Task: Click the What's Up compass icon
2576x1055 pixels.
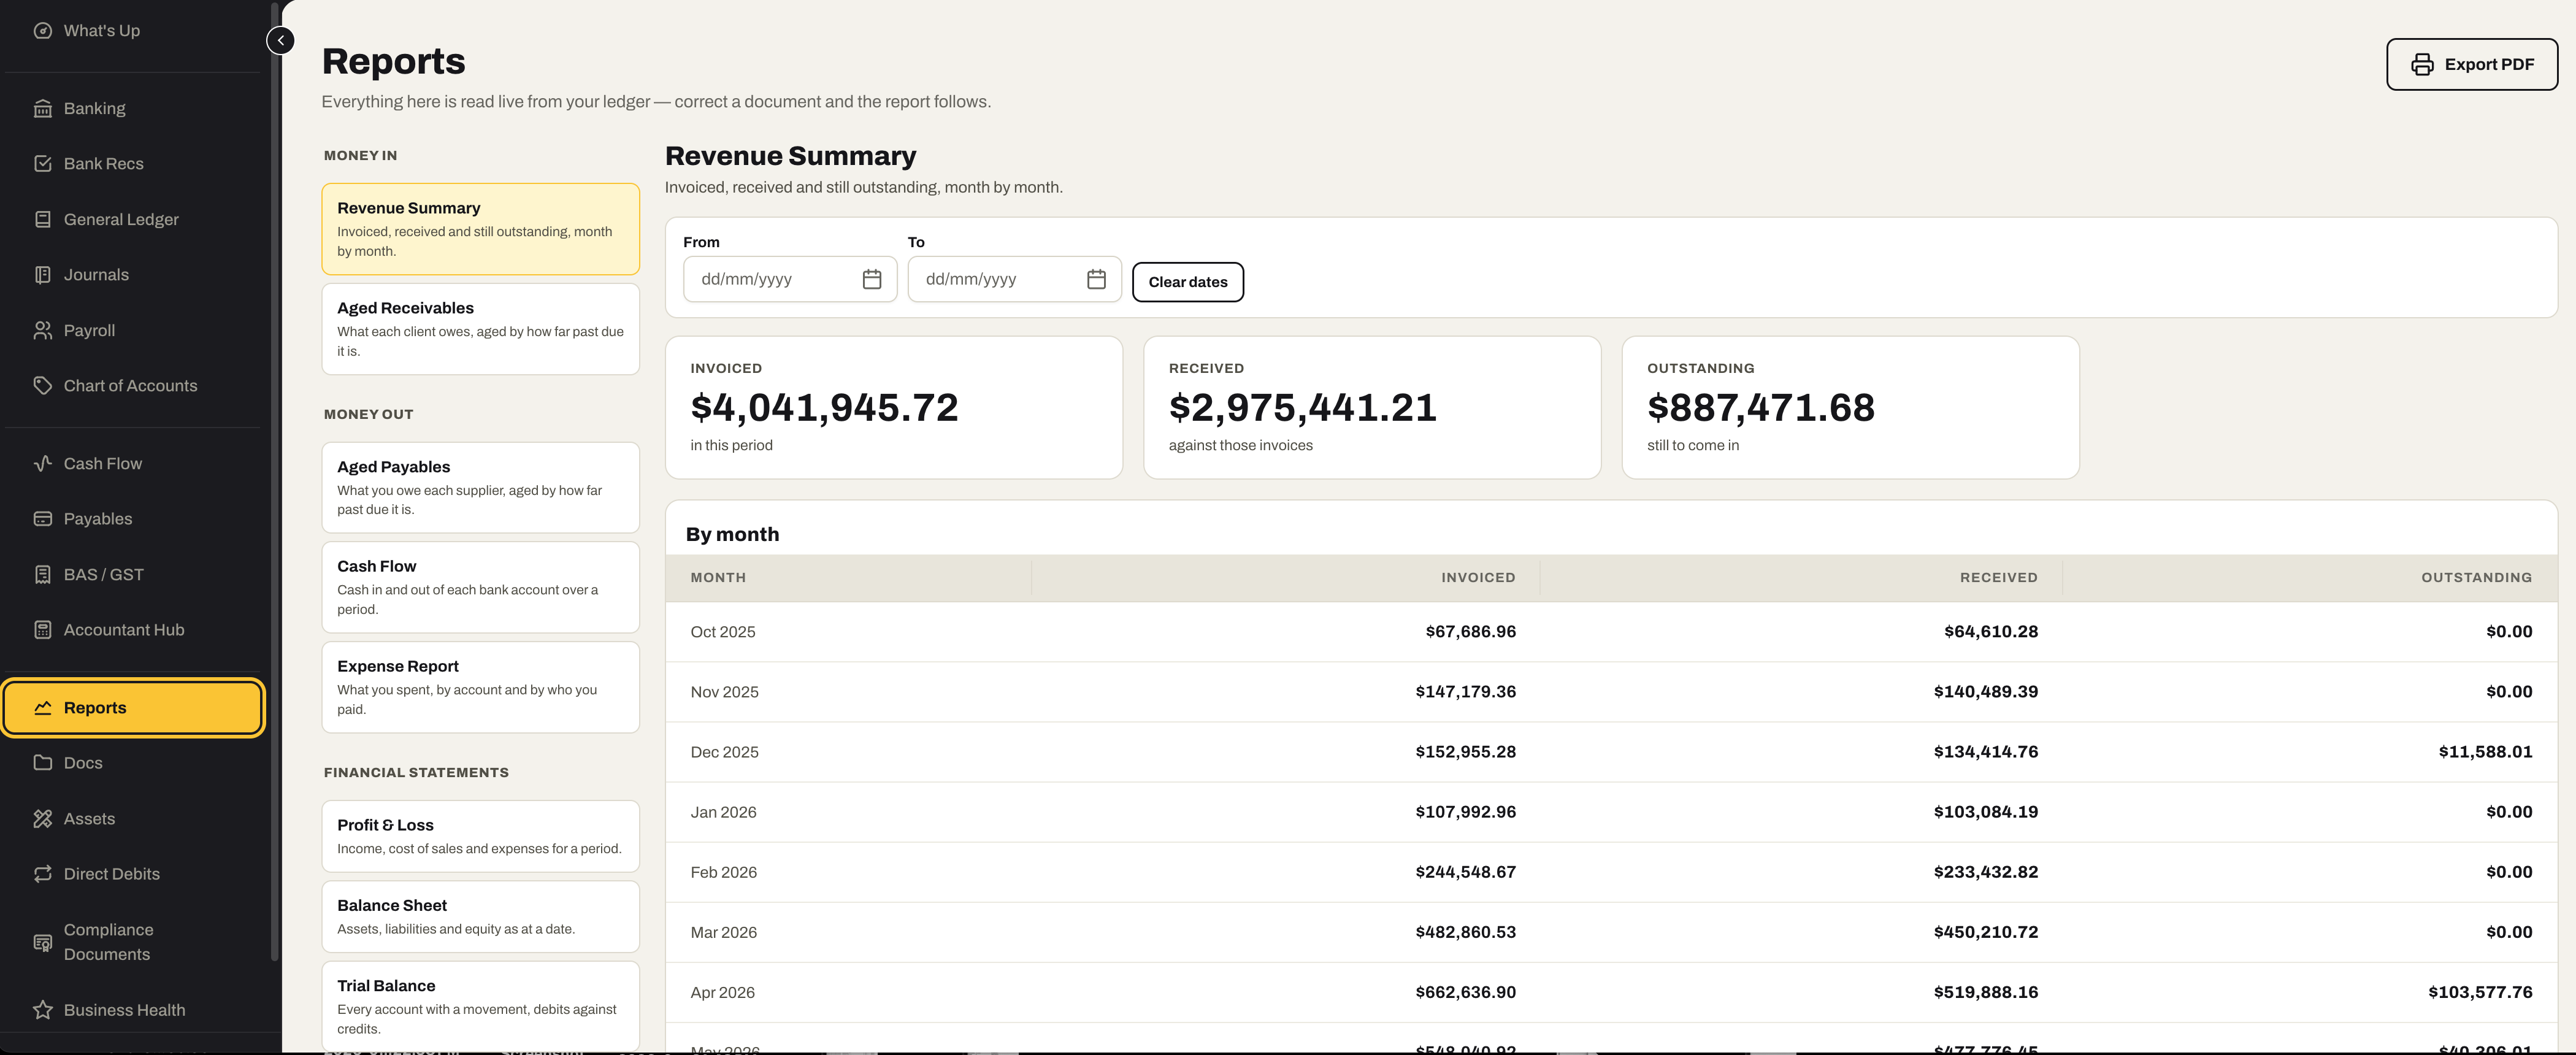Action: 42,31
